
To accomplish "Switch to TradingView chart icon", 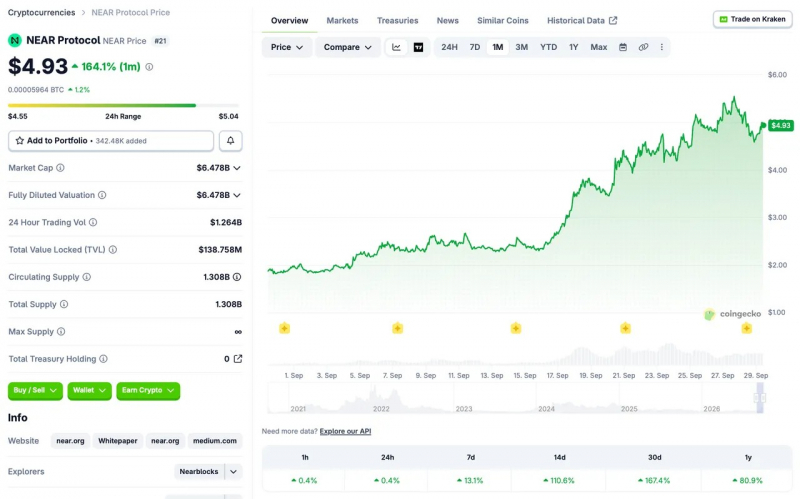I will pos(418,47).
